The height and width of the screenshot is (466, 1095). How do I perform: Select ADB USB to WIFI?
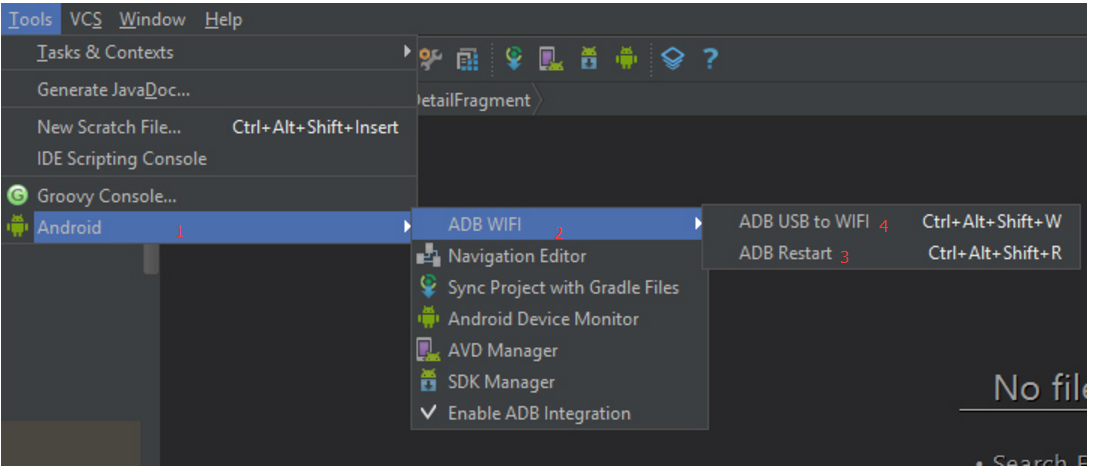803,222
